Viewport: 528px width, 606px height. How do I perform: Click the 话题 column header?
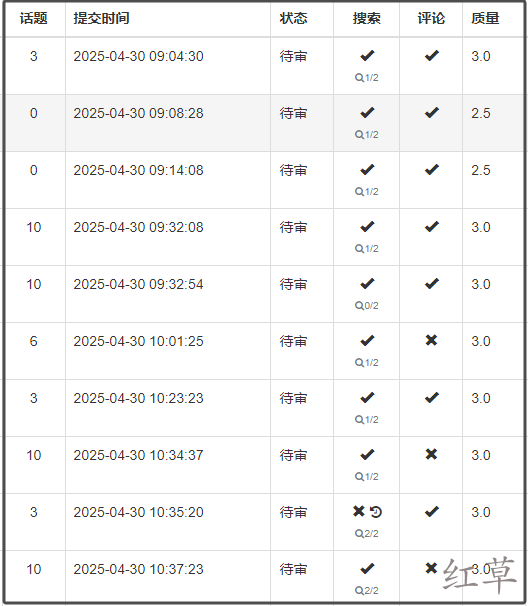34,19
